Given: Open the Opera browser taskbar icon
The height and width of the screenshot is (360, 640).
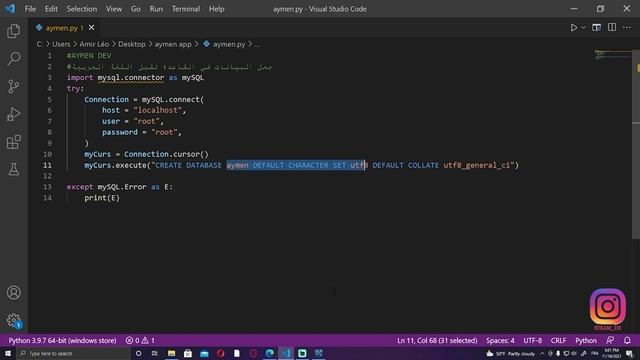Looking at the screenshot, I should pos(220,353).
